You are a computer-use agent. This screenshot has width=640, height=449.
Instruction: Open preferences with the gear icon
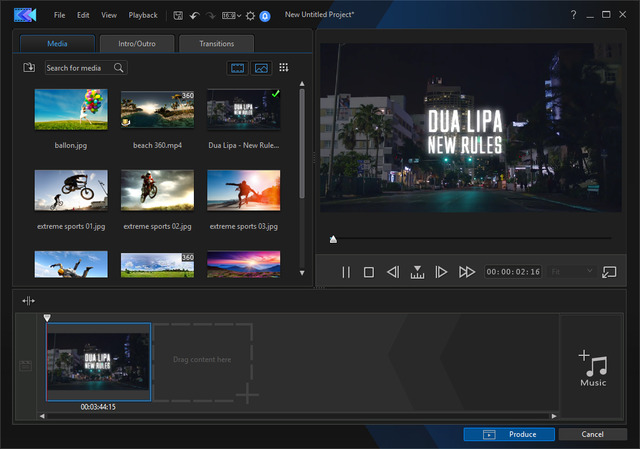pyautogui.click(x=250, y=16)
